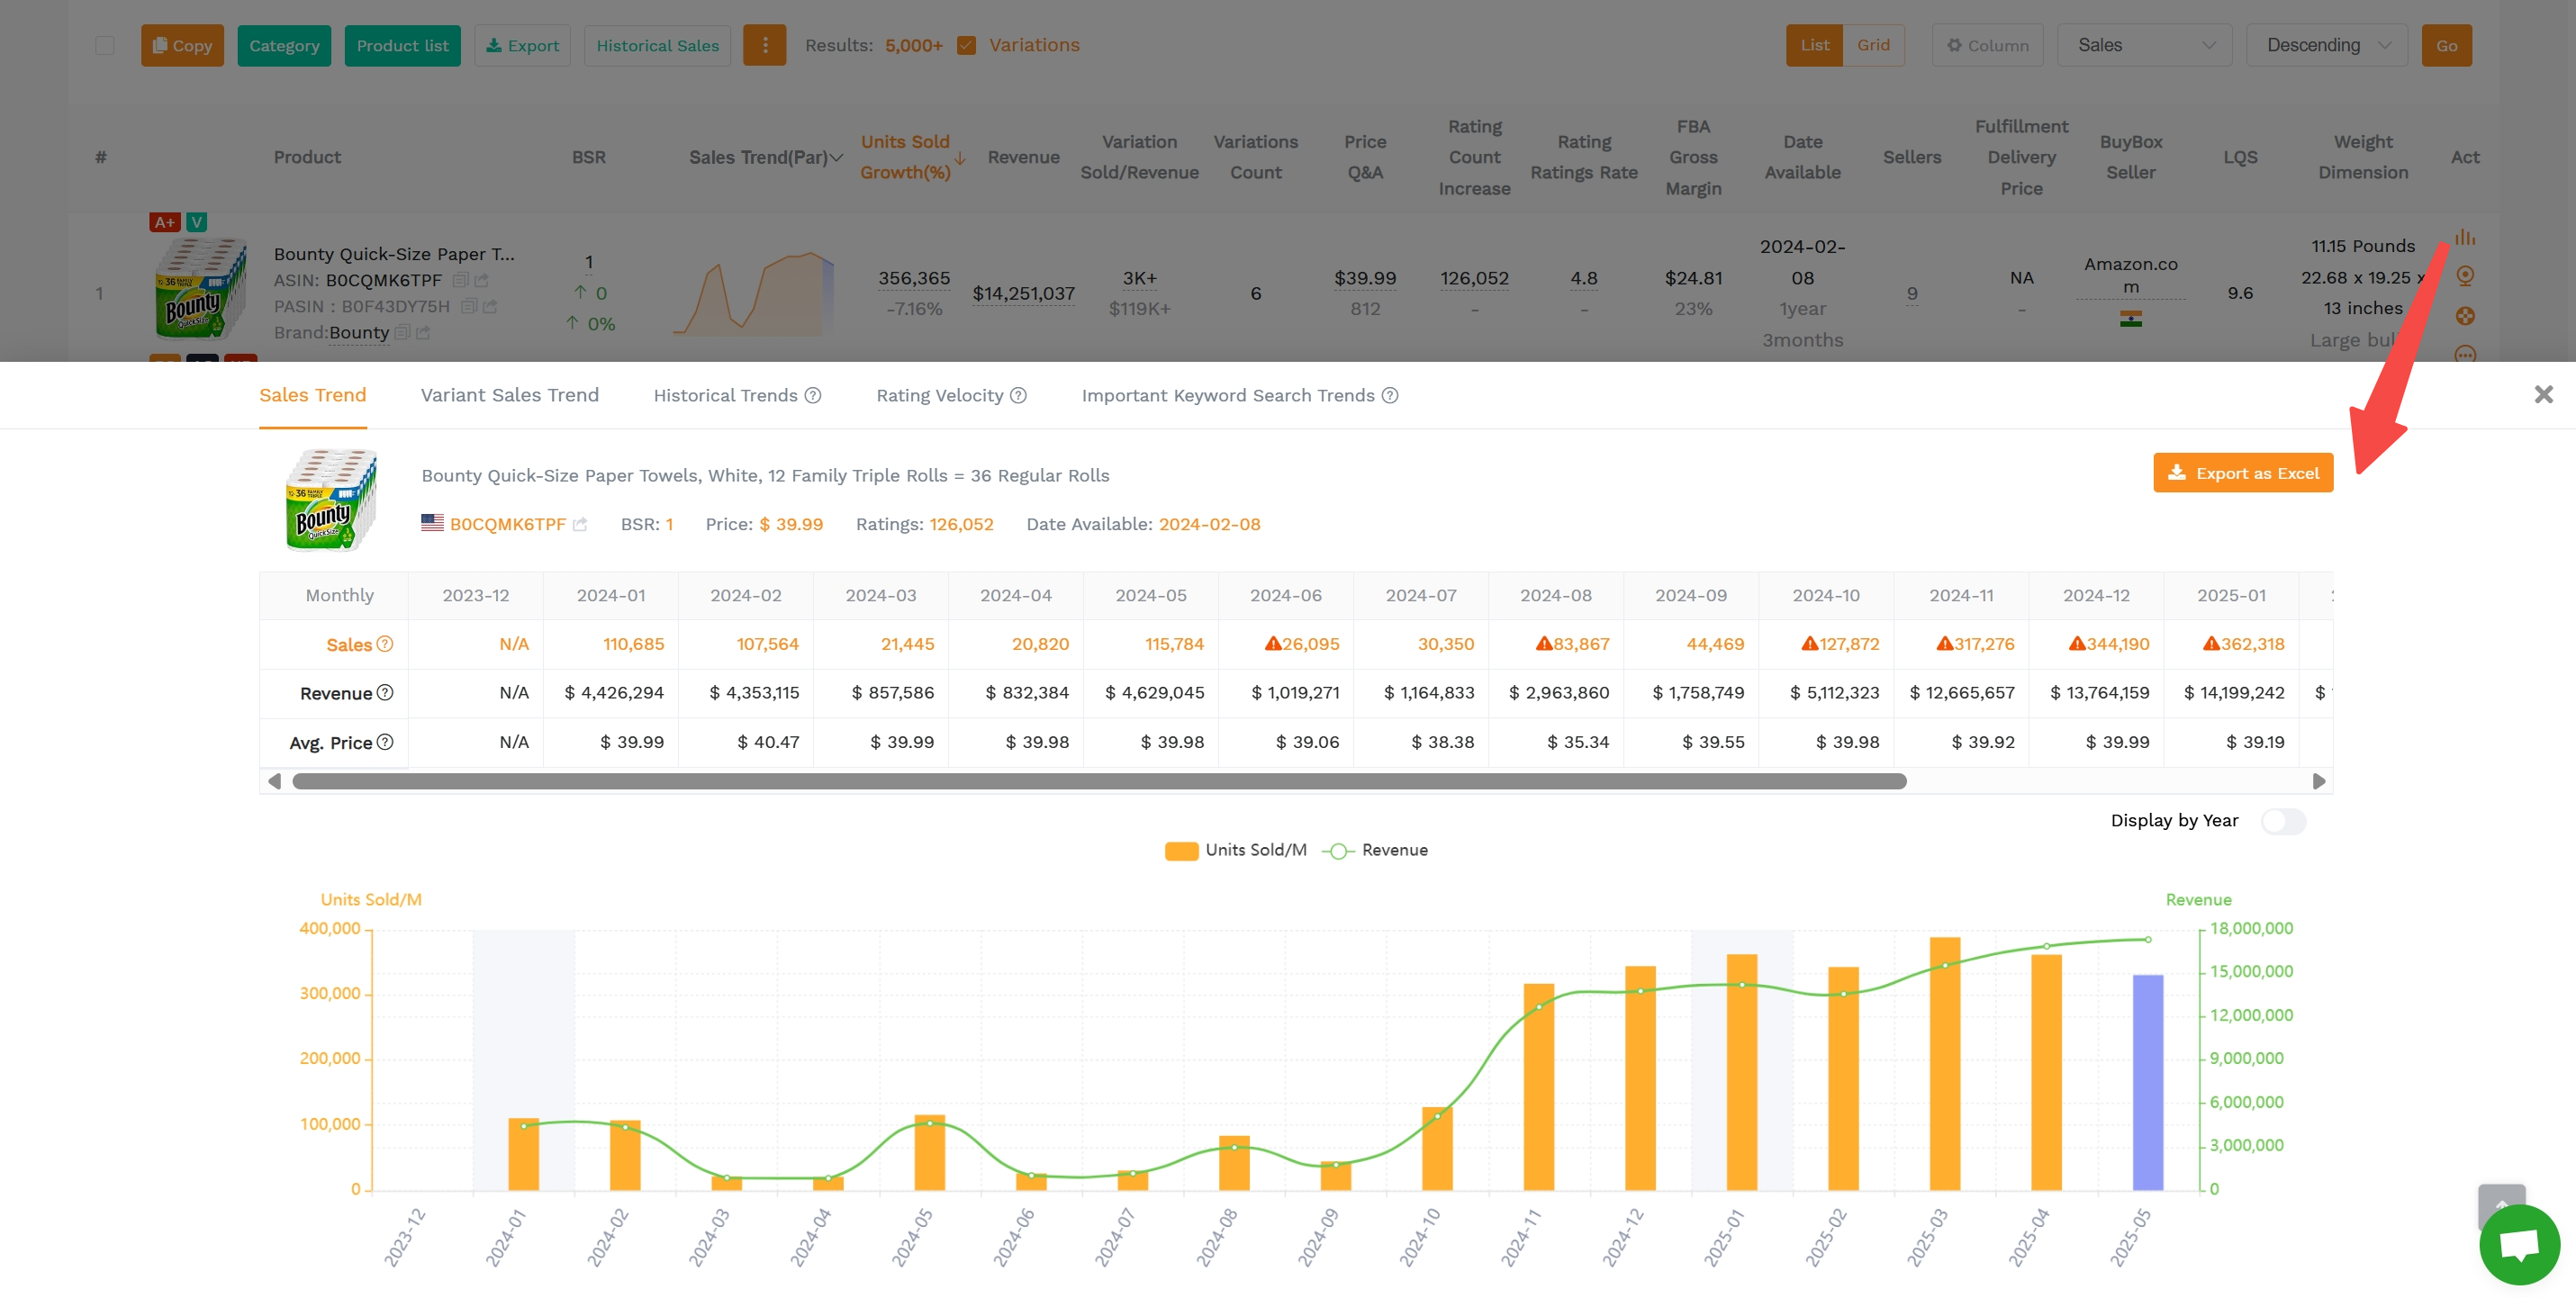2576x1298 pixels.
Task: Copy the ASIN B0CQMK6TPF with copy icon
Action: pyautogui.click(x=460, y=280)
